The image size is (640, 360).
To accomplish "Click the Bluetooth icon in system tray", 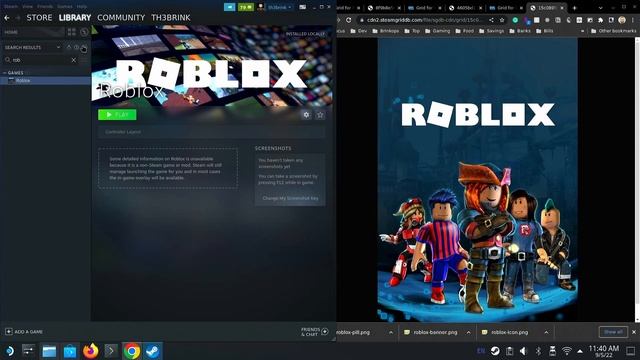I will [538, 351].
